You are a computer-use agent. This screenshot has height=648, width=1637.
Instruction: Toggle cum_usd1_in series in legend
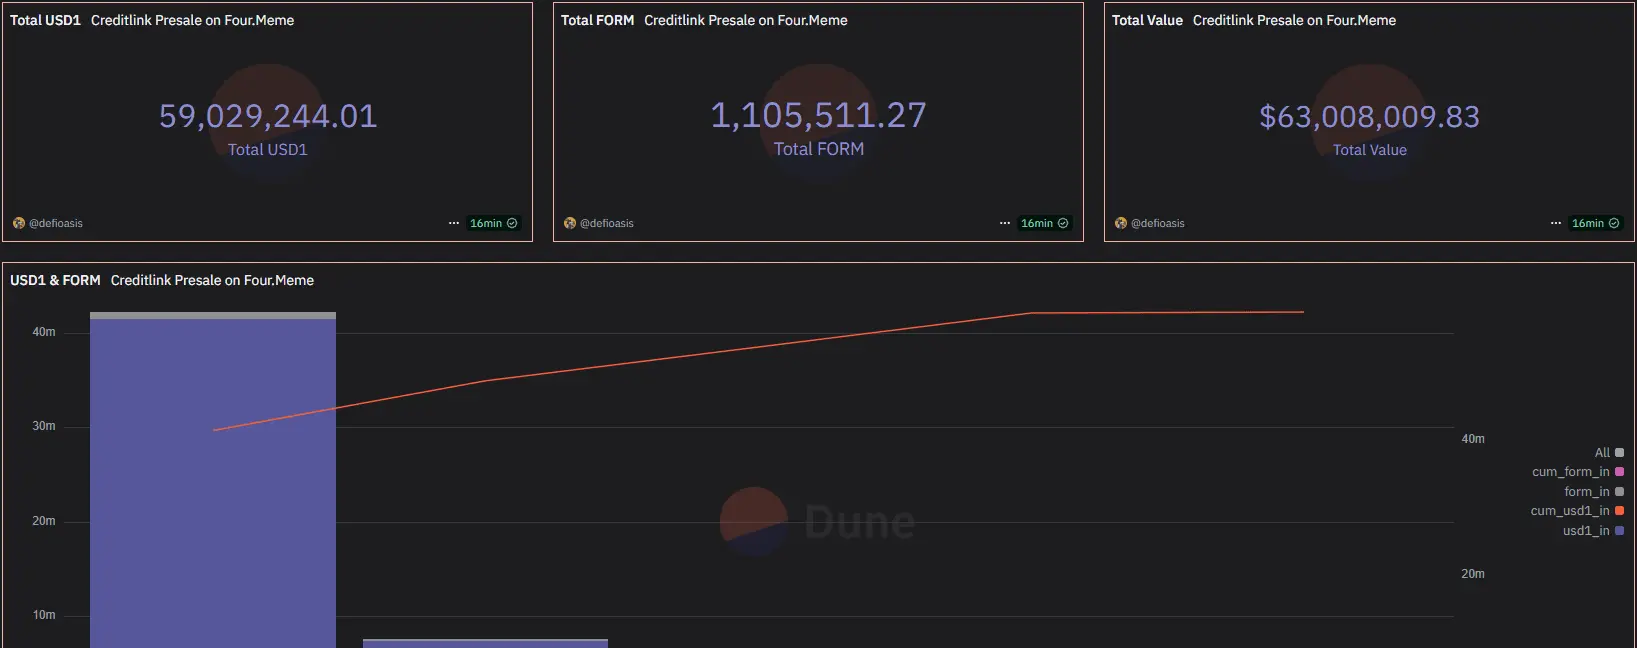[x=1577, y=510]
